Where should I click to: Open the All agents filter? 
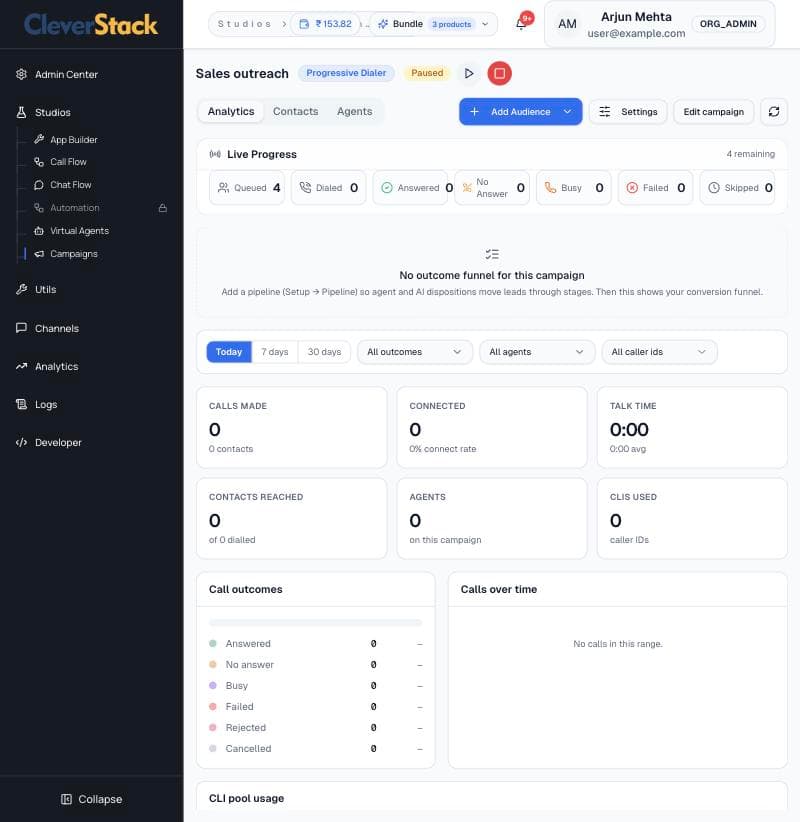click(537, 352)
